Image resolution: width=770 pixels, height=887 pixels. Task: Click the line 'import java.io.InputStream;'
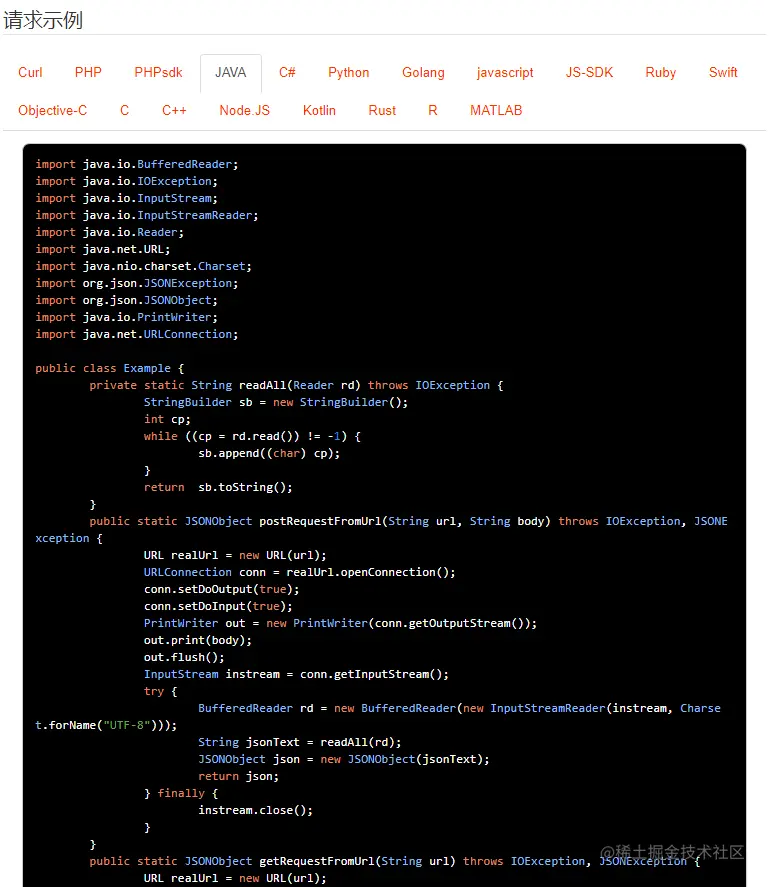(x=126, y=198)
